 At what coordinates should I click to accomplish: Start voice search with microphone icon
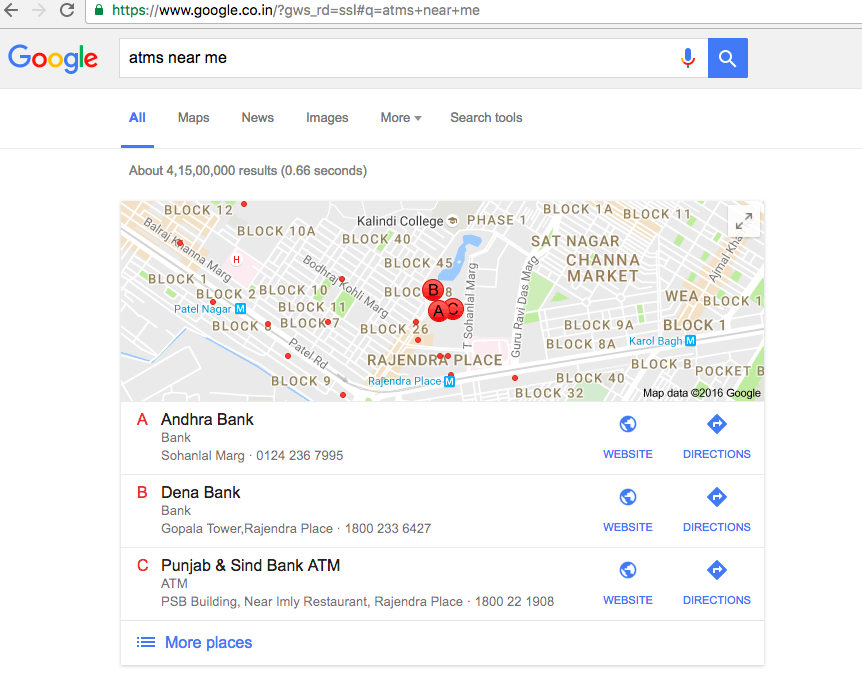click(x=688, y=58)
